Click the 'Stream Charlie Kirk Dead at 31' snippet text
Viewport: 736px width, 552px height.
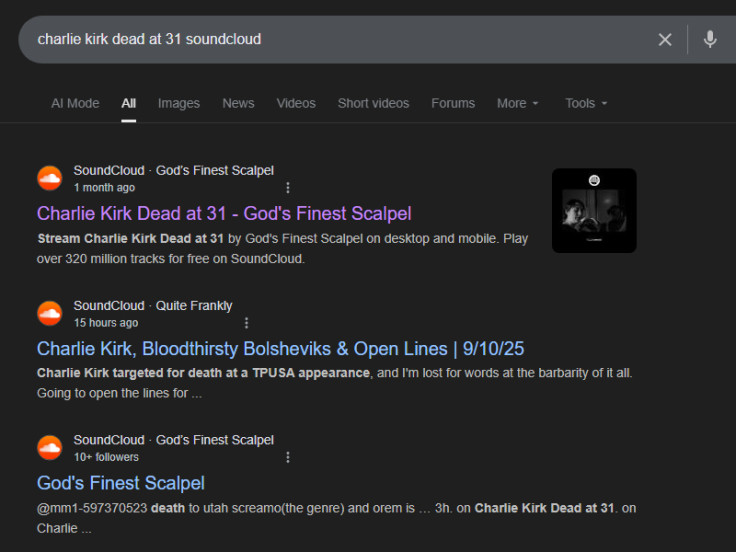point(283,249)
